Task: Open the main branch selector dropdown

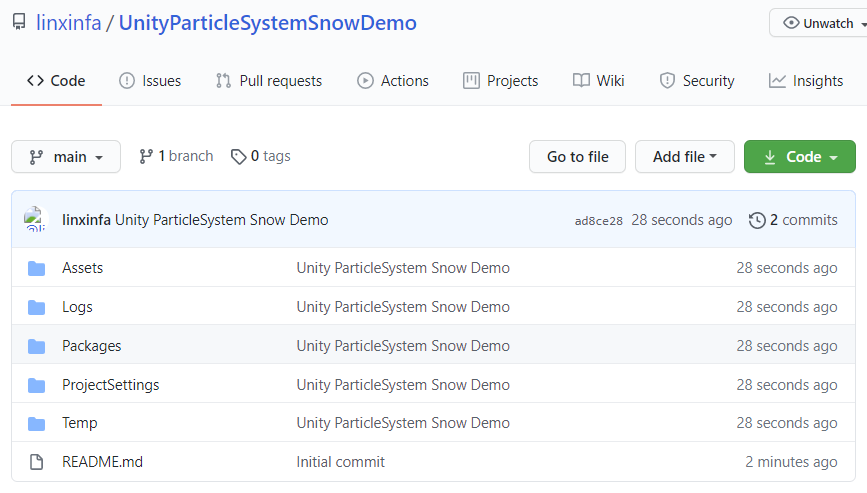Action: click(66, 156)
